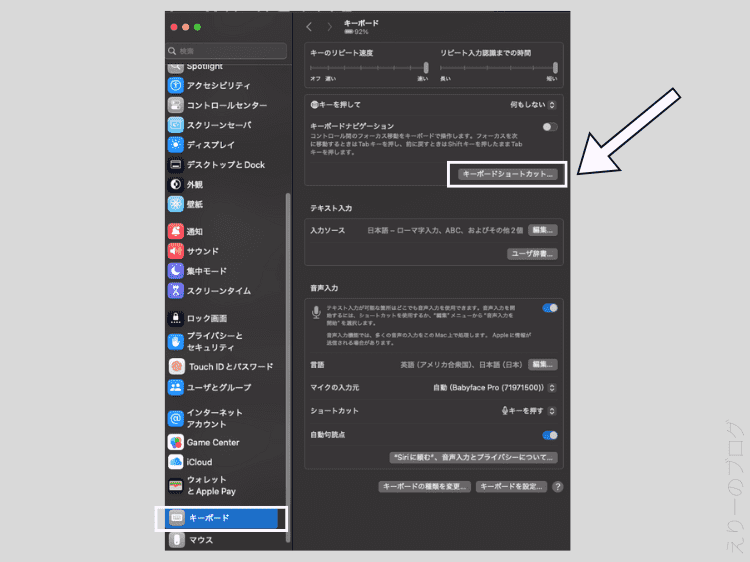The height and width of the screenshot is (562, 750).
Task: Disable the 自動句読点 toggle
Action: pos(550,436)
